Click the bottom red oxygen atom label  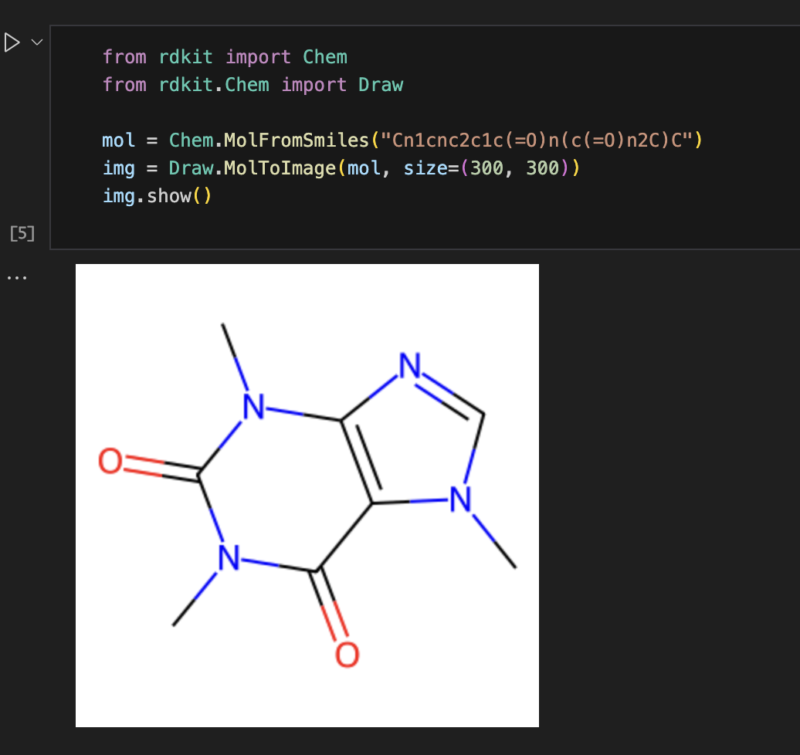click(347, 655)
